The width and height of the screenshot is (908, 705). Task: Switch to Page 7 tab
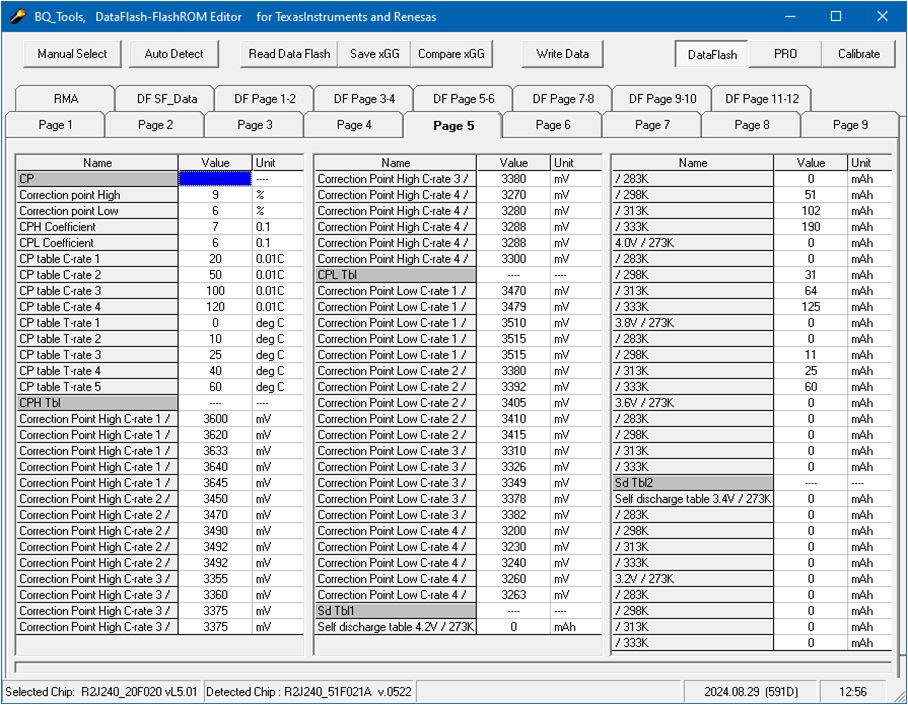652,125
